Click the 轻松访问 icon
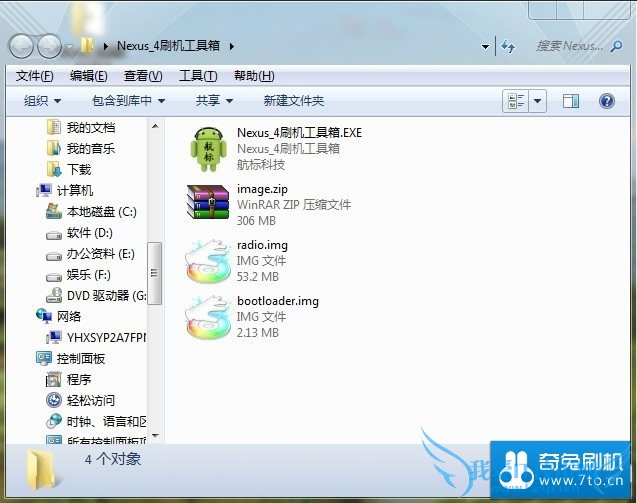Image resolution: width=637 pixels, height=503 pixels. click(x=54, y=400)
